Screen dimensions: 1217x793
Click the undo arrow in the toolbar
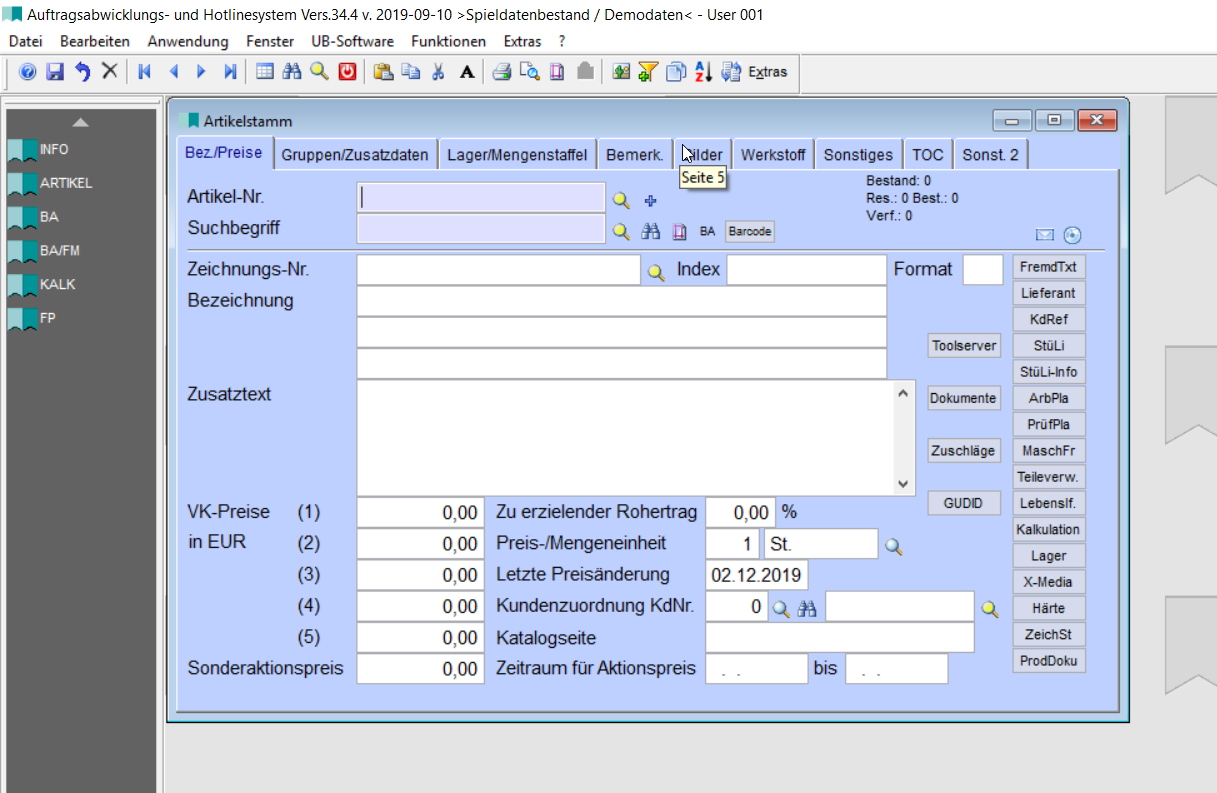[x=82, y=72]
